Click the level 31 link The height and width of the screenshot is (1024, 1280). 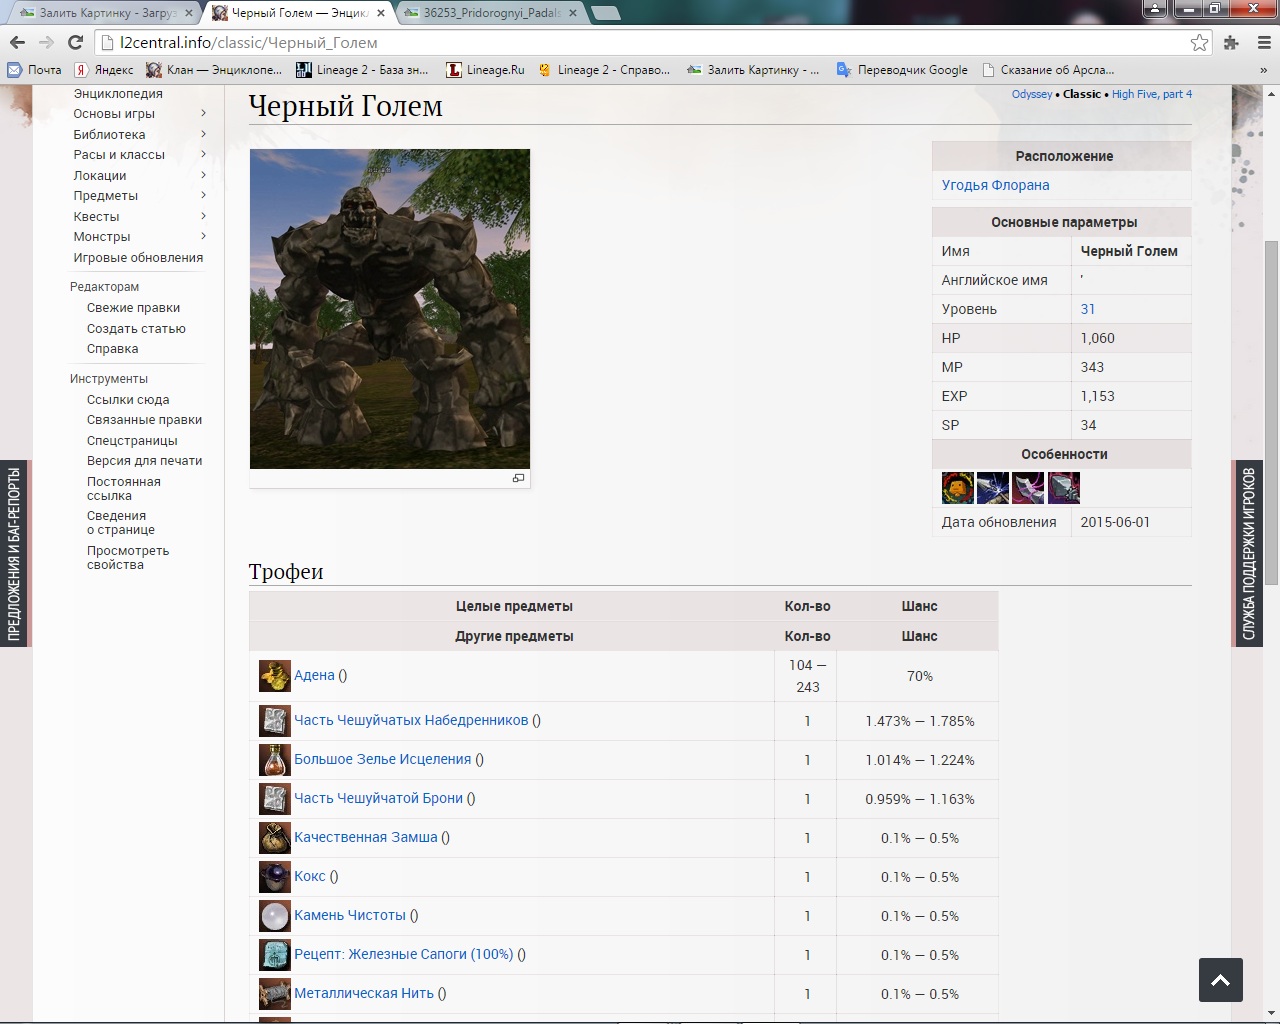tap(1088, 309)
